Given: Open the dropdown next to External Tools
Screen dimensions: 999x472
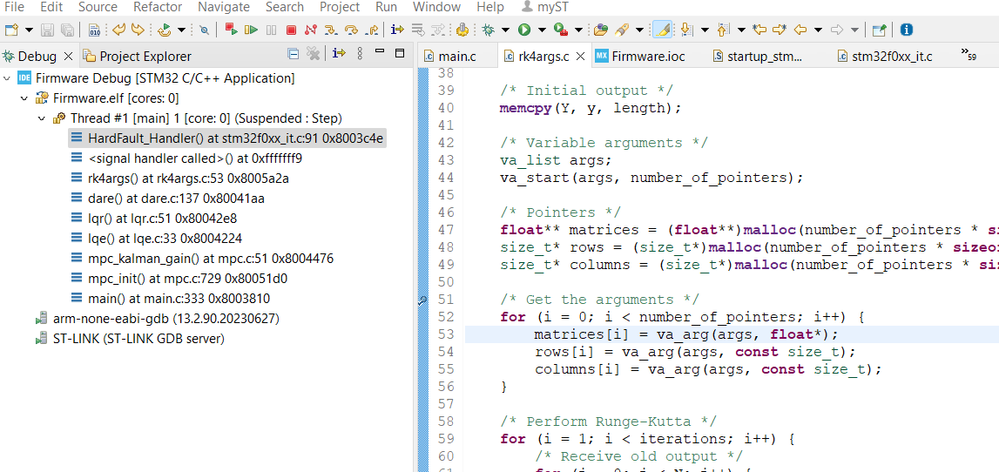Looking at the screenshot, I should click(x=579, y=30).
